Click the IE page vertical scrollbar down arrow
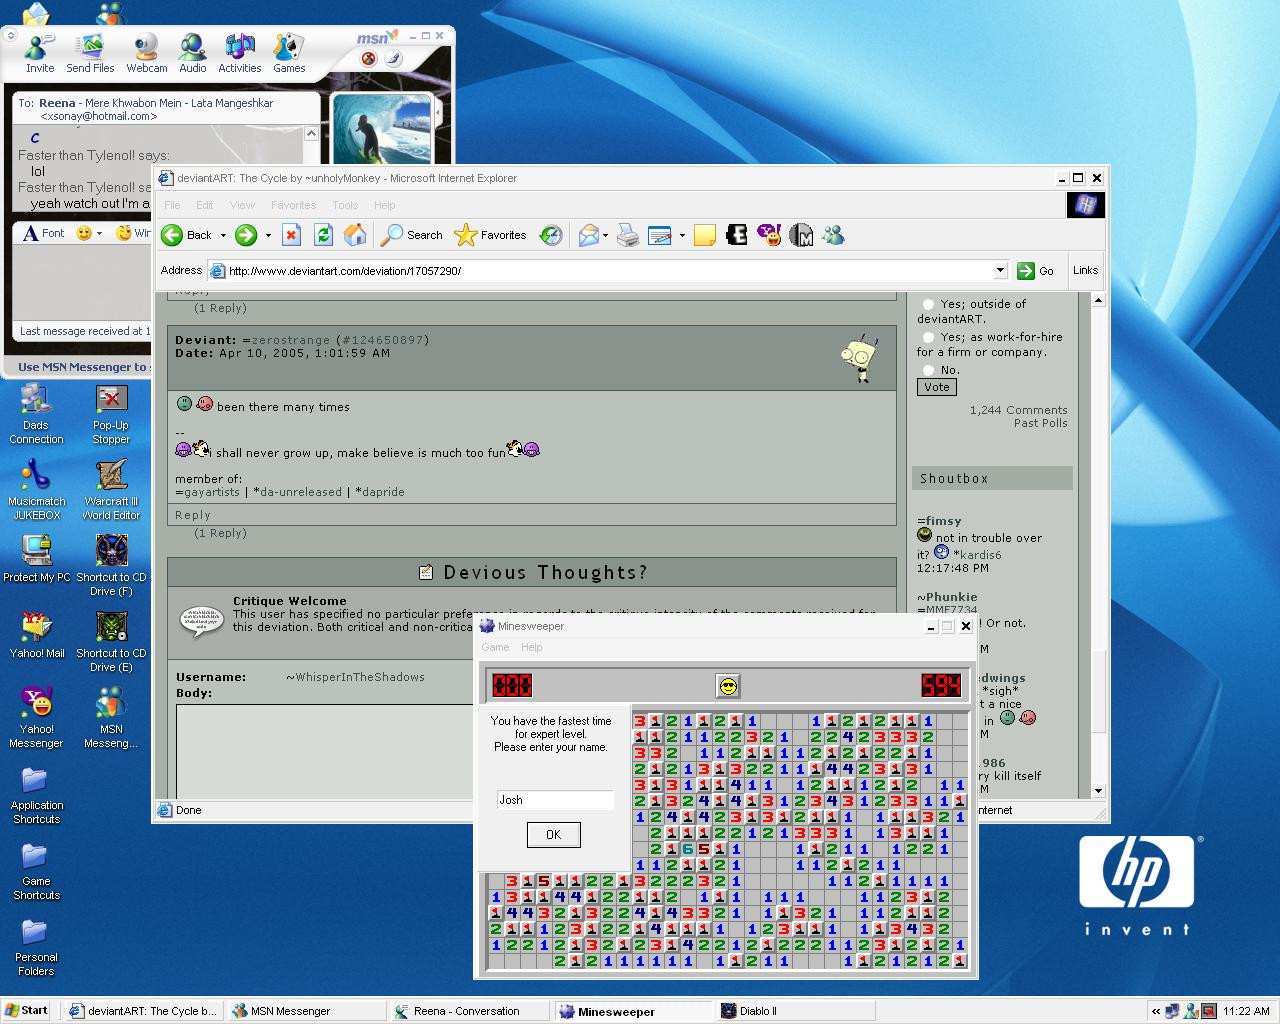 coord(1098,790)
